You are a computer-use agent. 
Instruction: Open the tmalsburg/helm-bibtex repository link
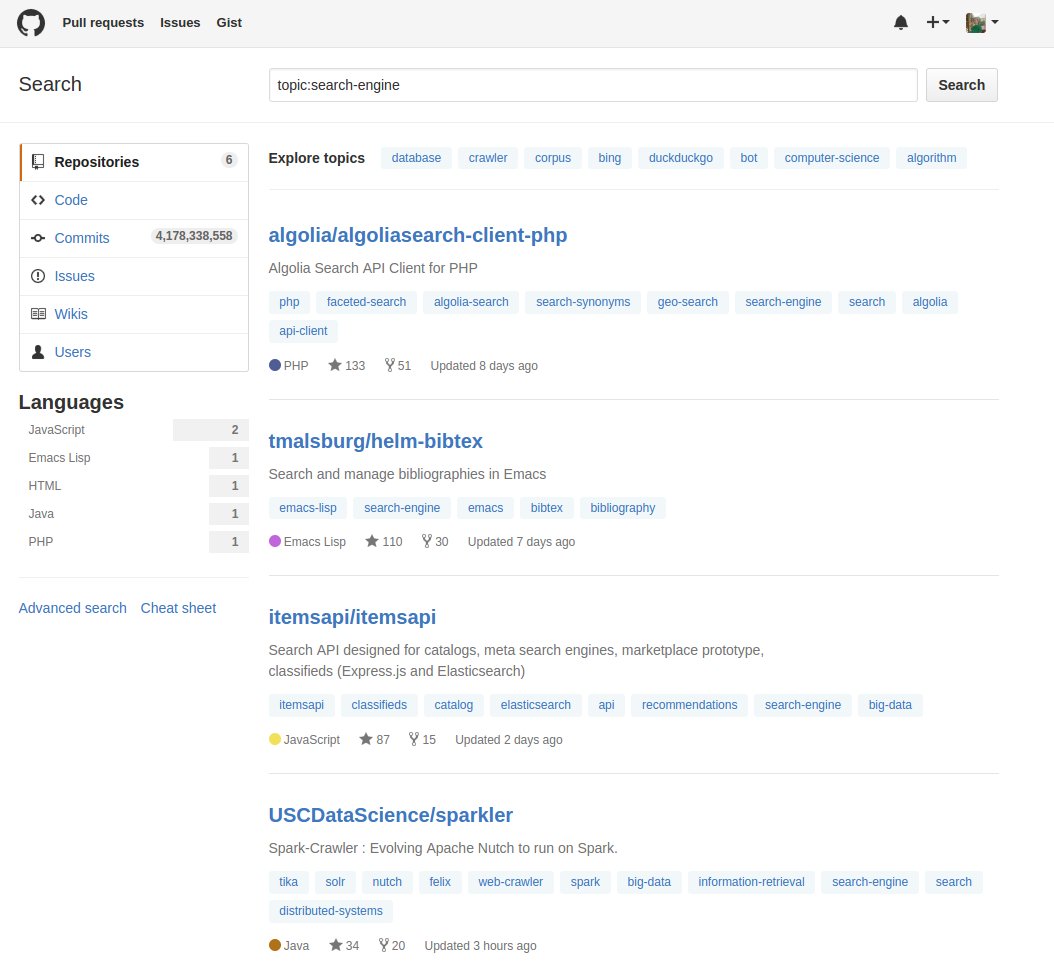pyautogui.click(x=376, y=441)
